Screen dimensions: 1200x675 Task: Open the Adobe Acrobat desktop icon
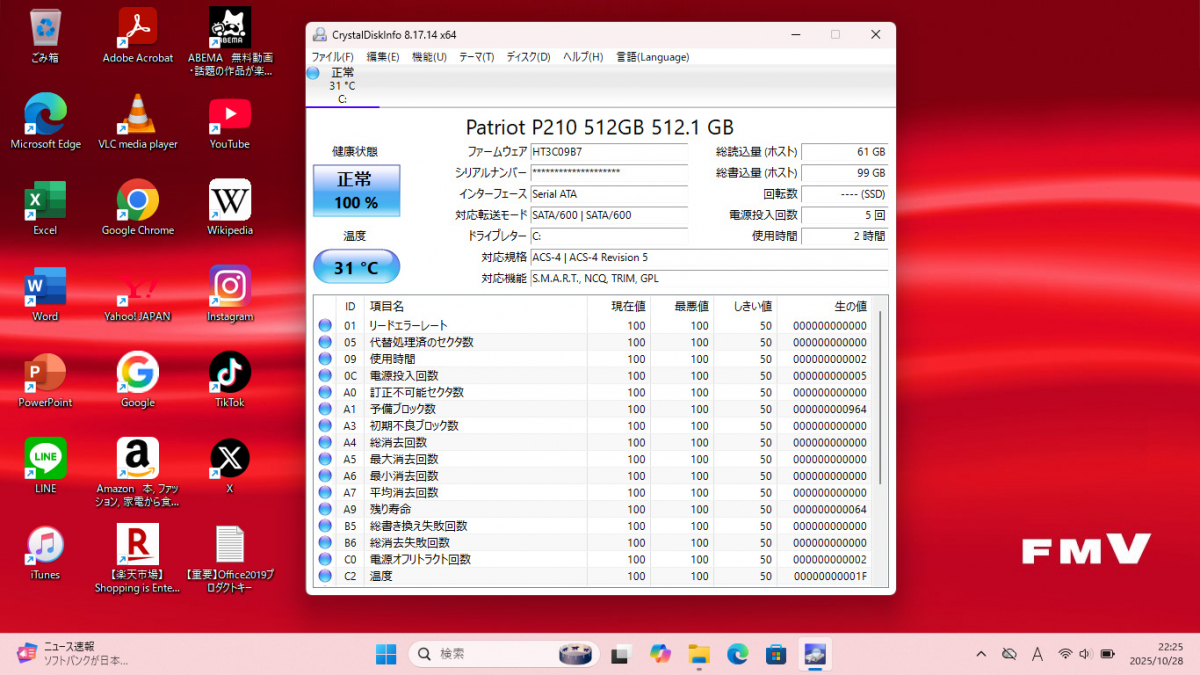[138, 30]
